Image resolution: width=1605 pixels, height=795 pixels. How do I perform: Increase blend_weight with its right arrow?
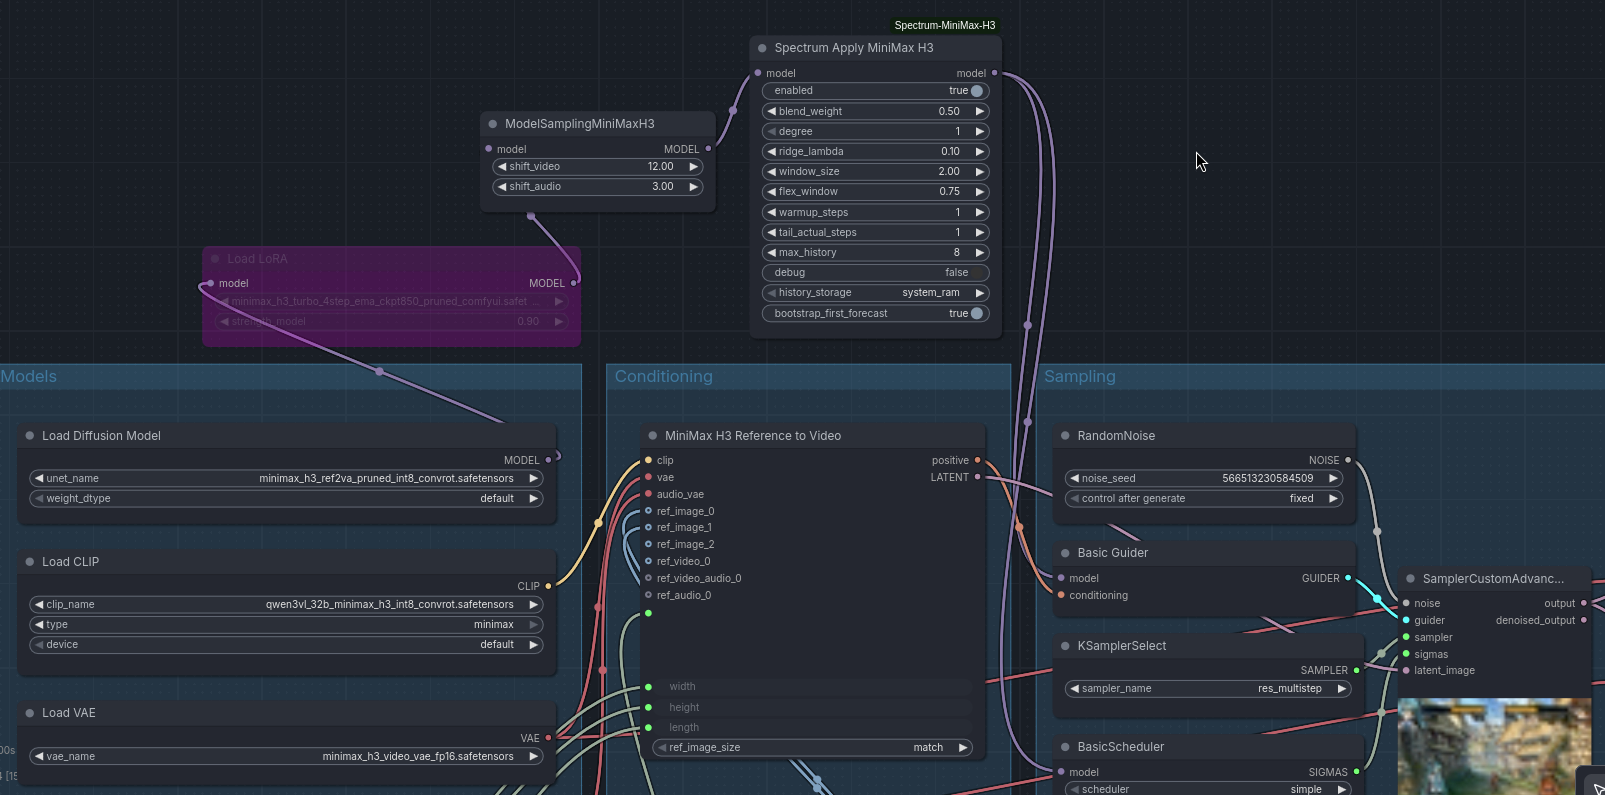tap(980, 112)
